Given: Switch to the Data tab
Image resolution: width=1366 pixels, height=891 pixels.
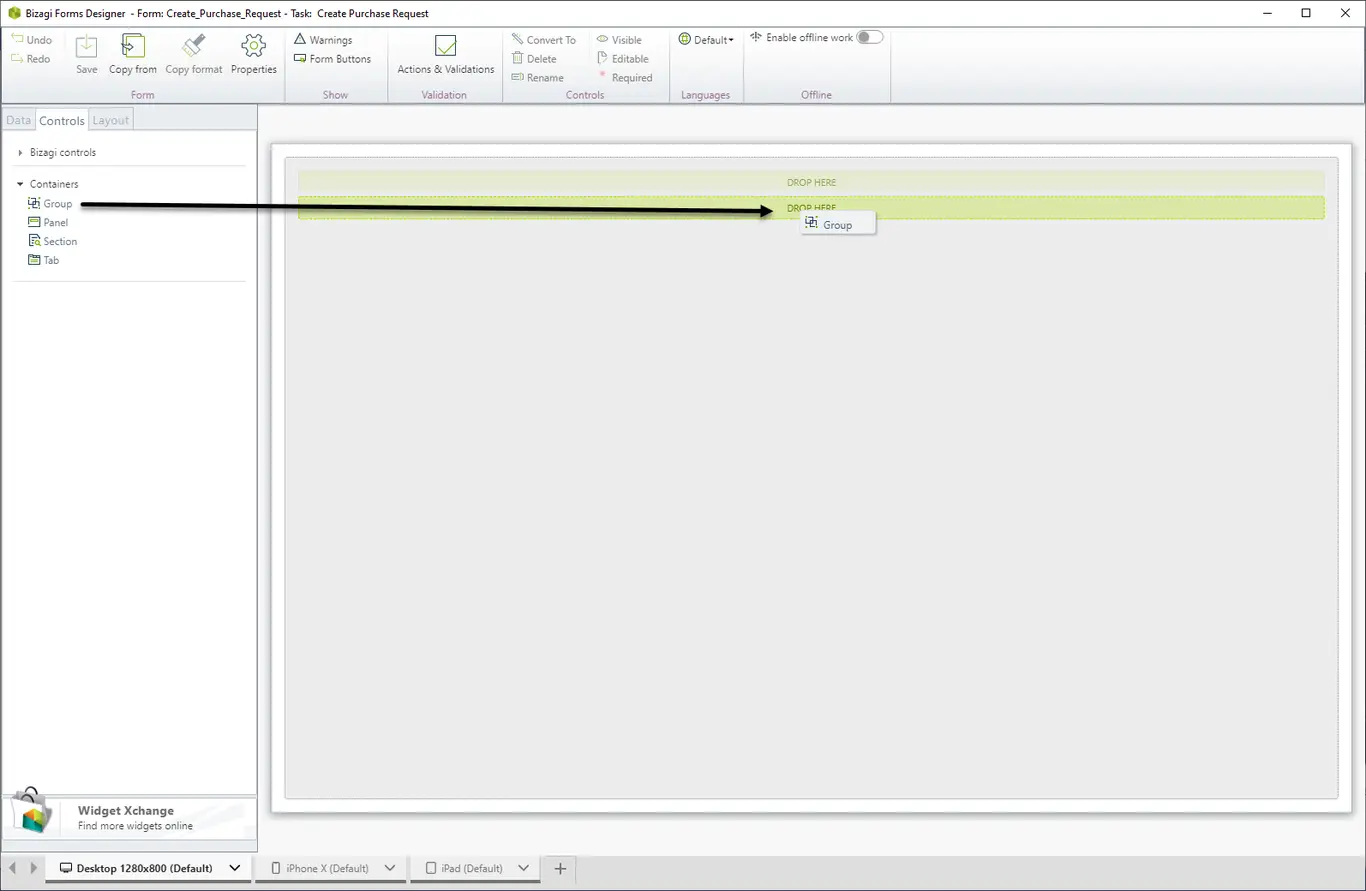Looking at the screenshot, I should [x=19, y=120].
